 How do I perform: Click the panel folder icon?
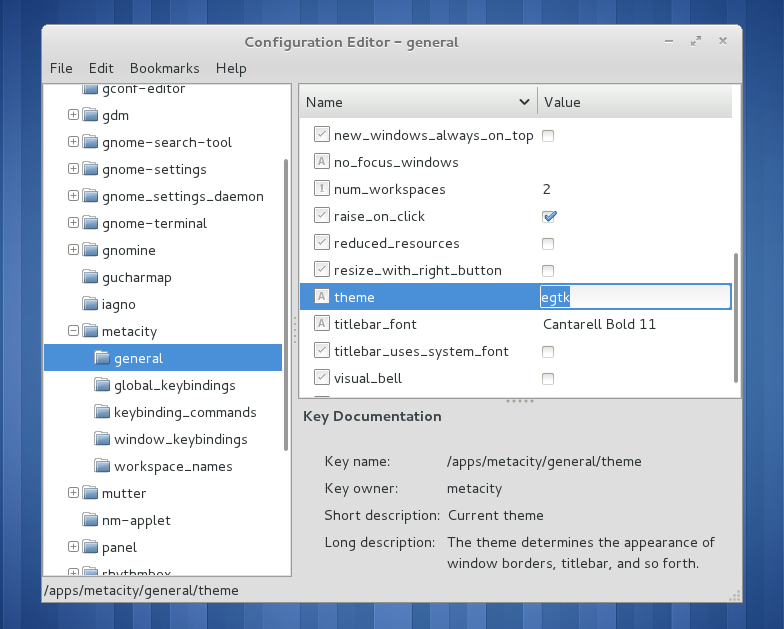click(x=90, y=547)
